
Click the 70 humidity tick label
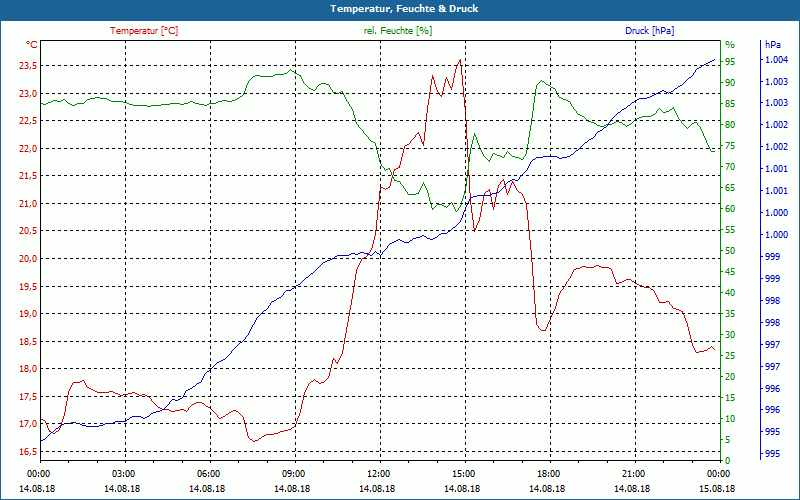730,167
